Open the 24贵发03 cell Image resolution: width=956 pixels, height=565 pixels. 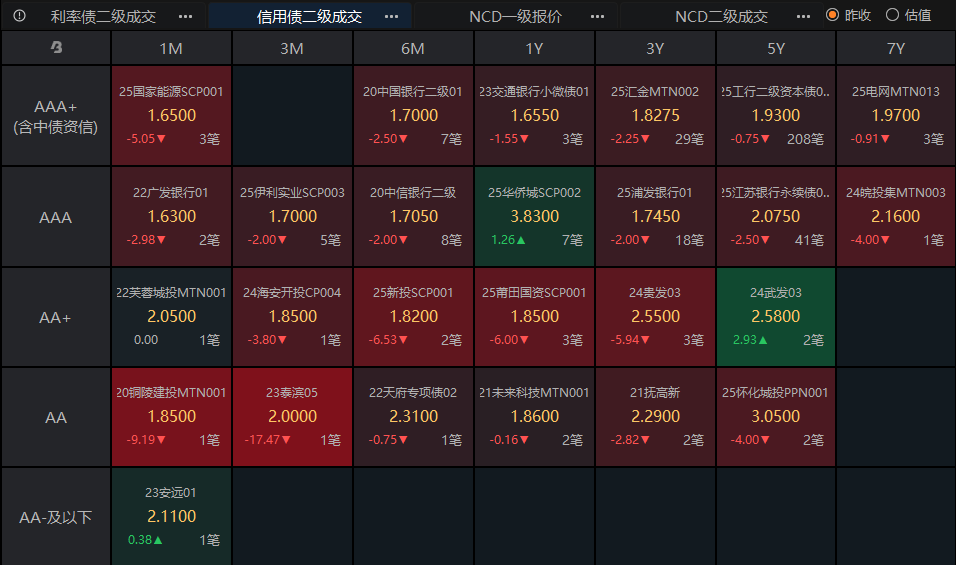pos(655,317)
